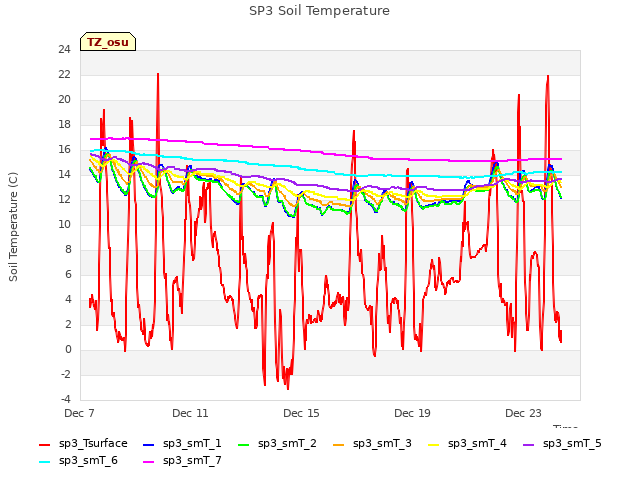Screen dimensions: 640x480
Task: Click the 18 y-axis tick label
Action: [64, 125]
